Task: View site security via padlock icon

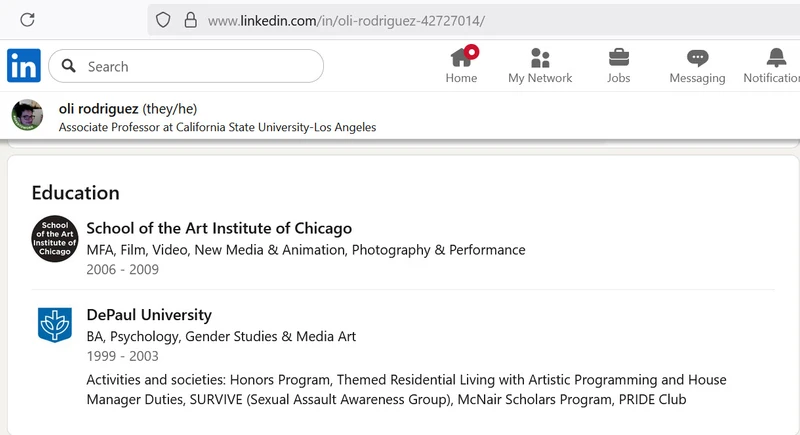Action: pyautogui.click(x=191, y=20)
